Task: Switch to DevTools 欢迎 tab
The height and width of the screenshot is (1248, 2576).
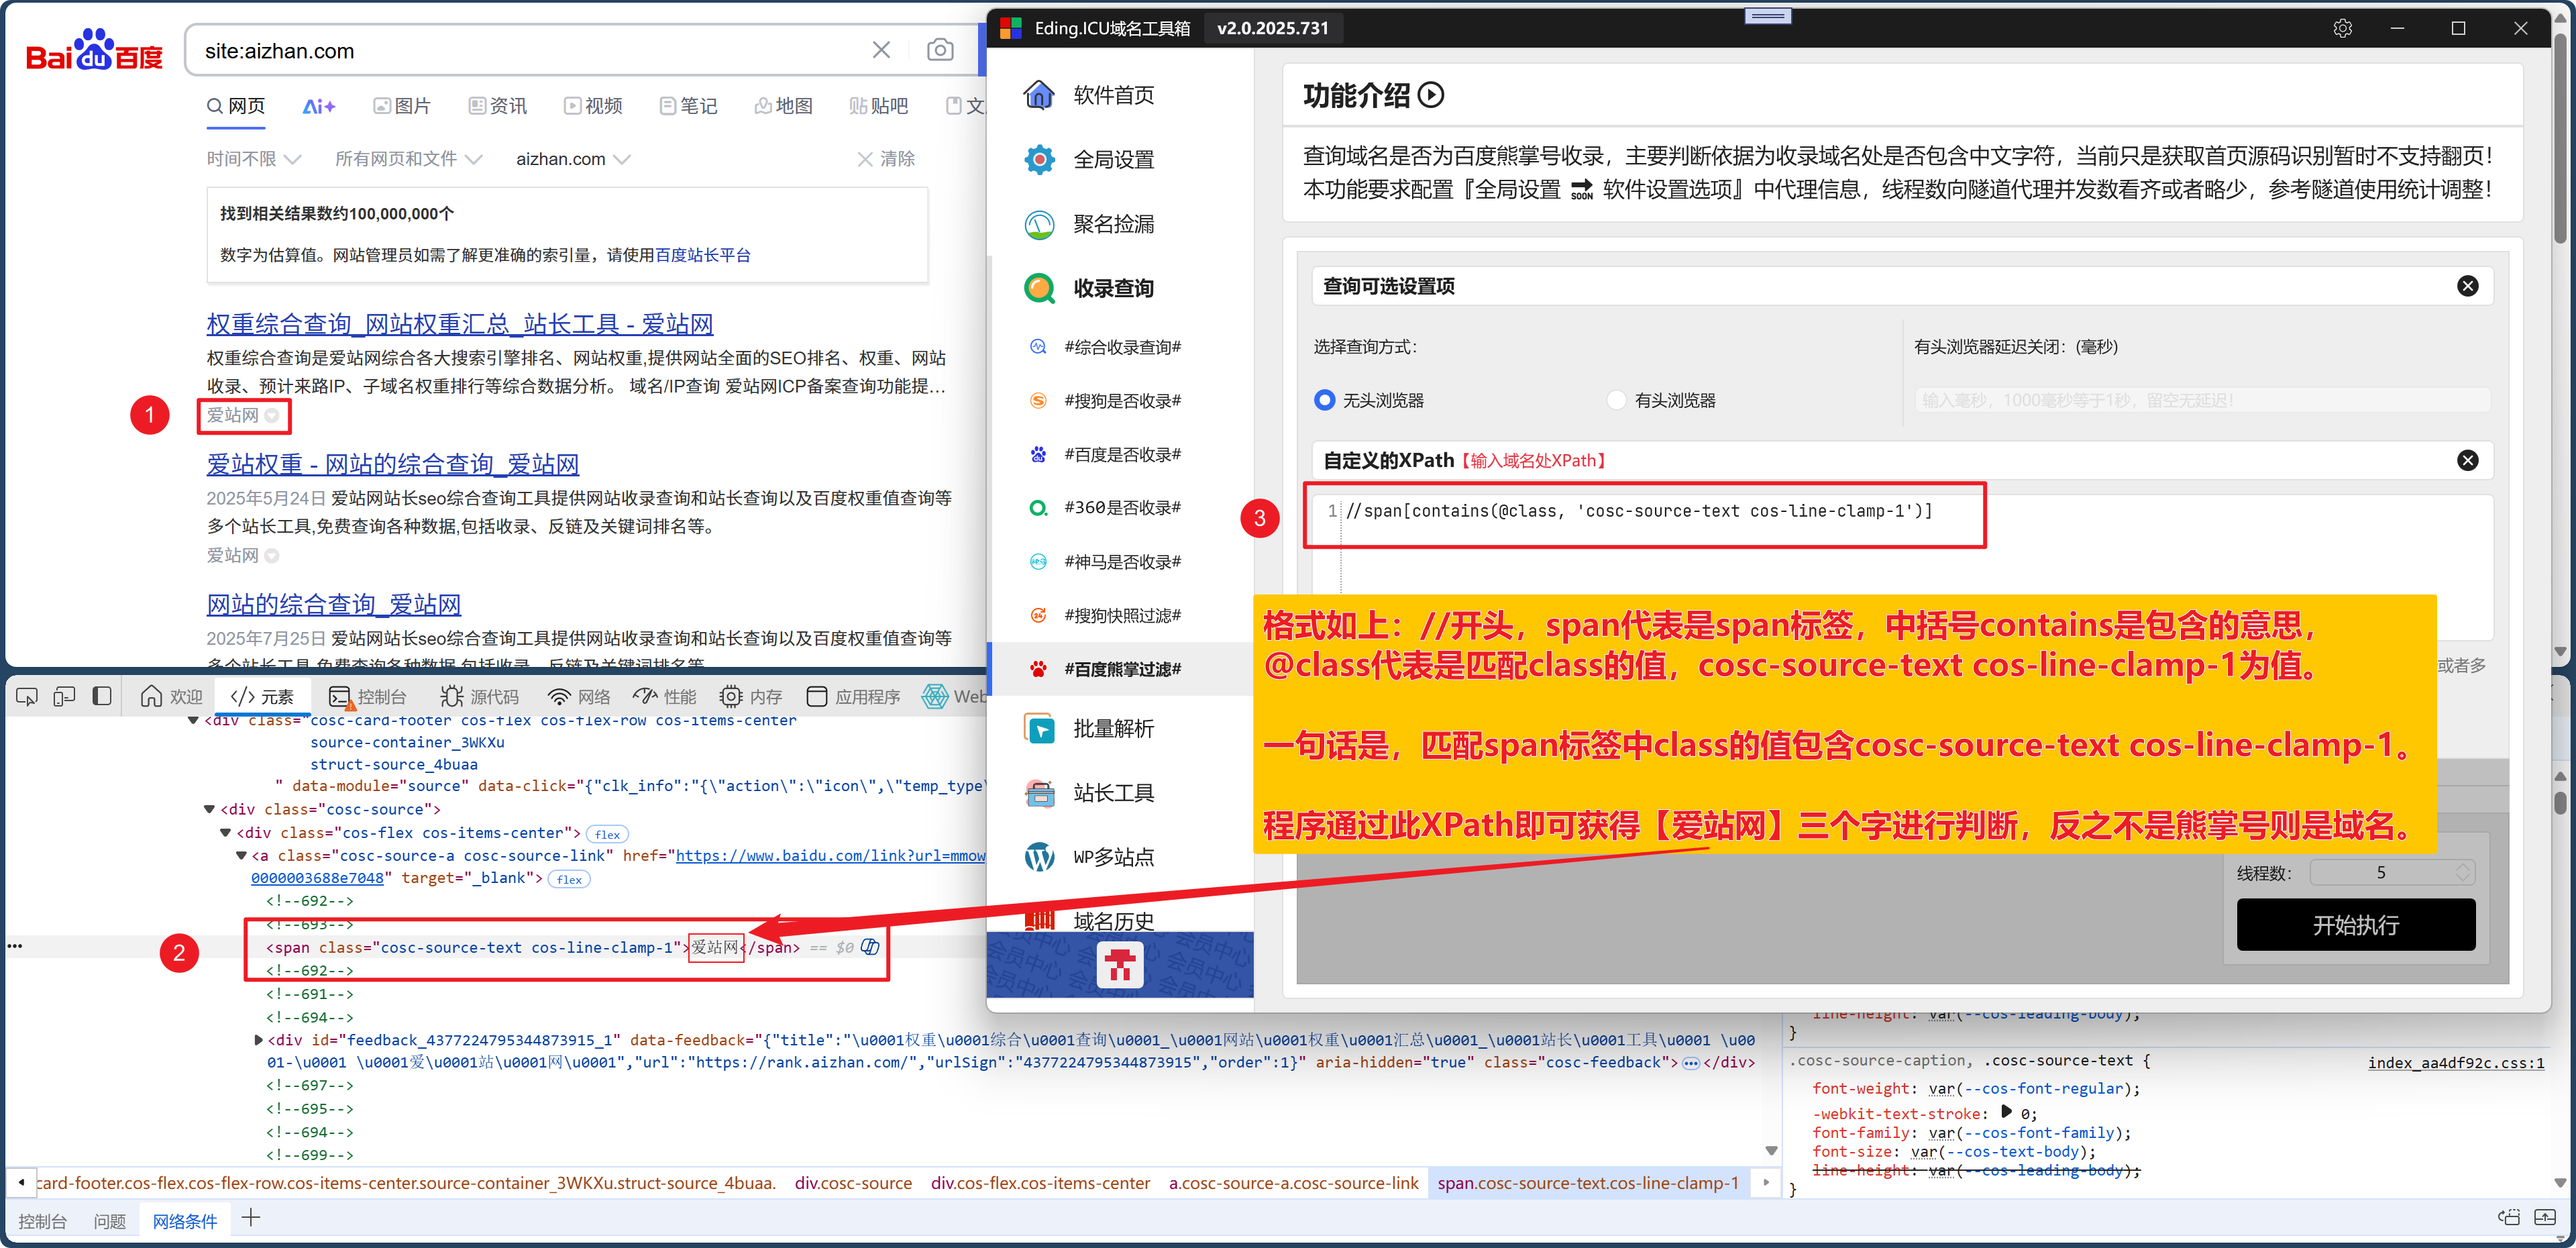Action: [171, 696]
